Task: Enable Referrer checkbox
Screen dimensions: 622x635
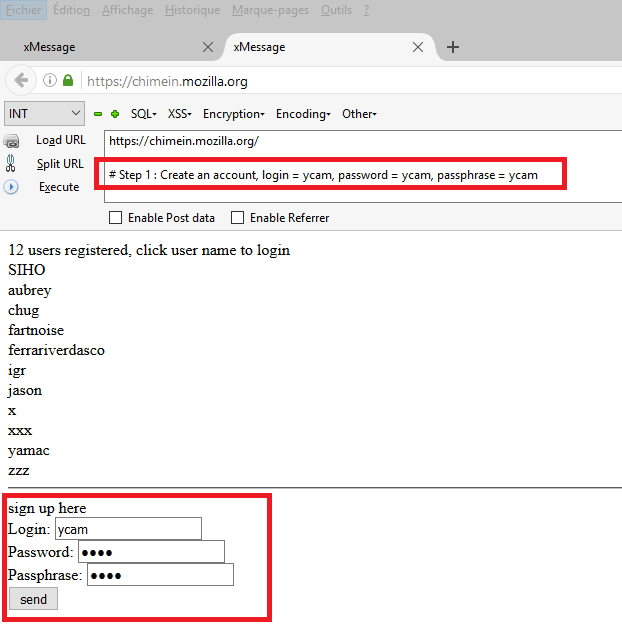Action: tap(237, 218)
